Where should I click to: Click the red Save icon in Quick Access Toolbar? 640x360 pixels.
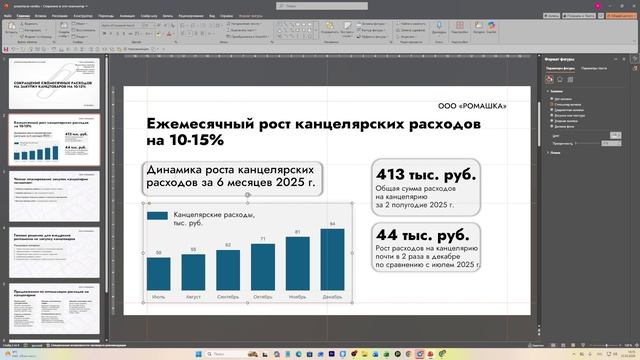click(6, 49)
